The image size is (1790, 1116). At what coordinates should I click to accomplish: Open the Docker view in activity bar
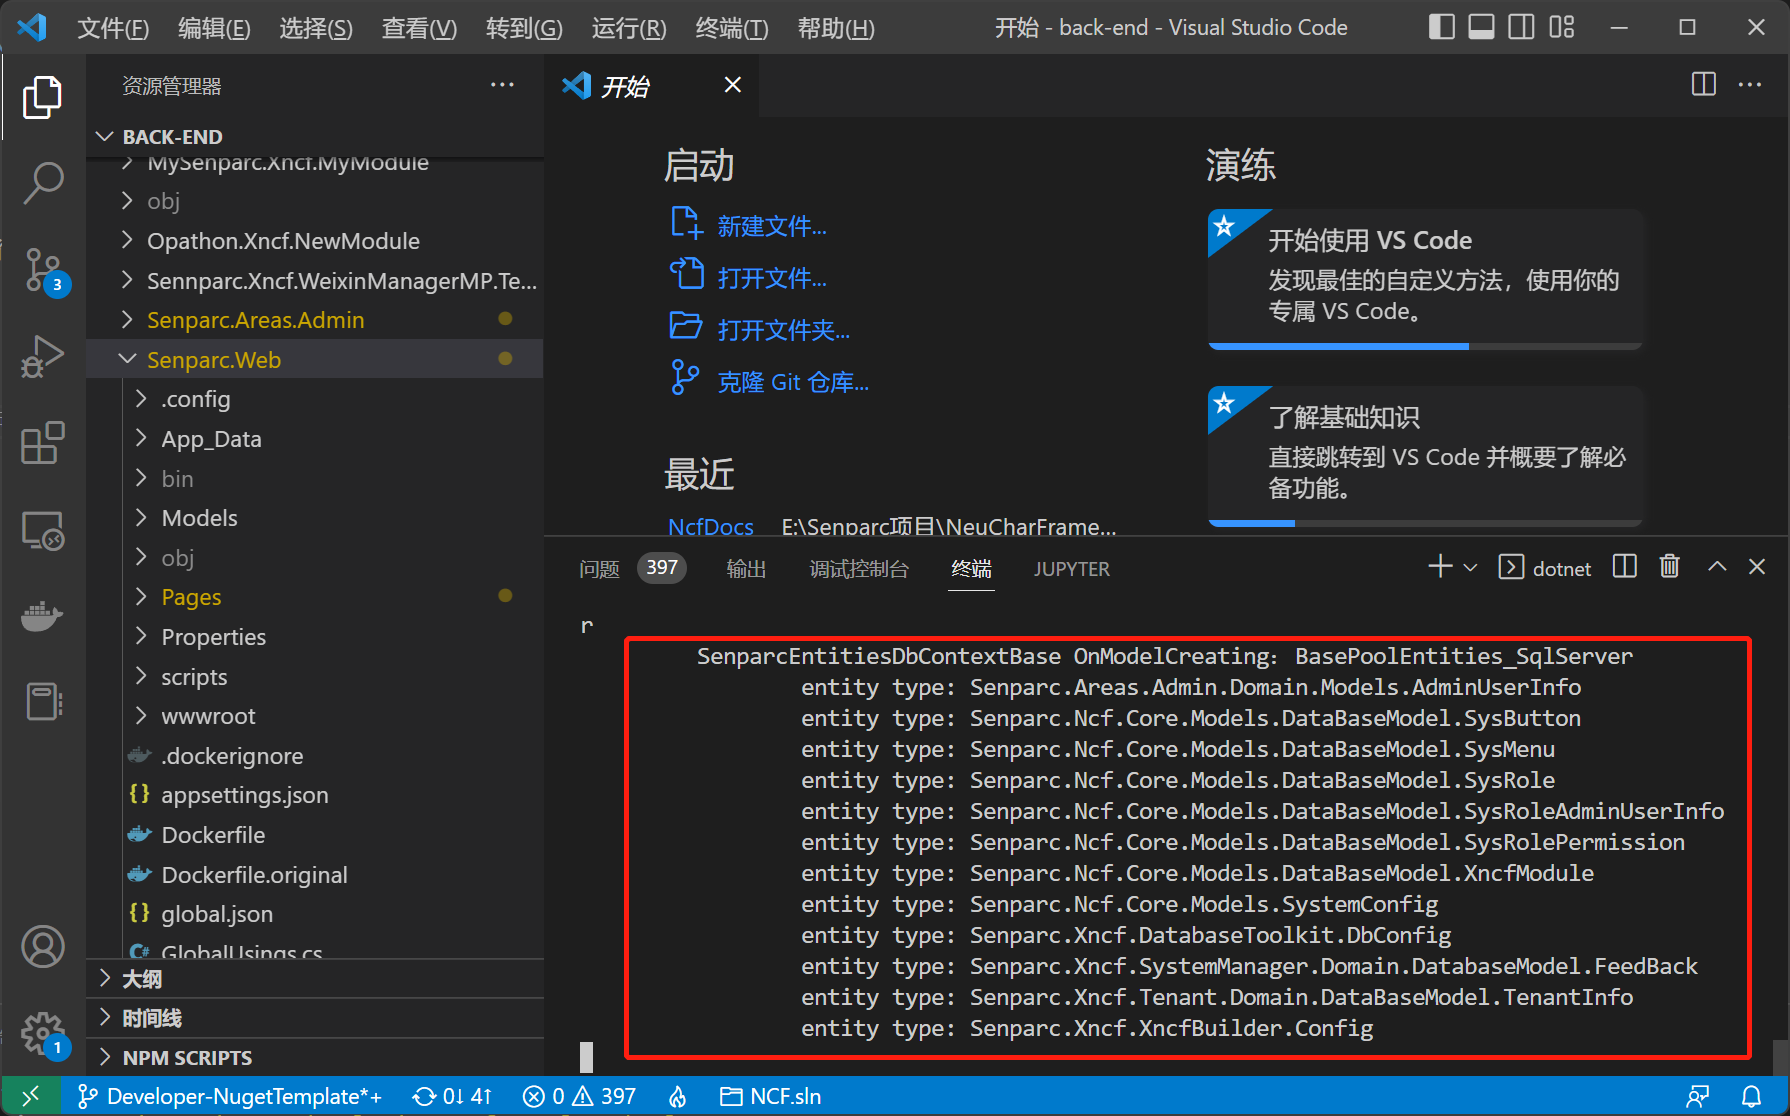42,615
